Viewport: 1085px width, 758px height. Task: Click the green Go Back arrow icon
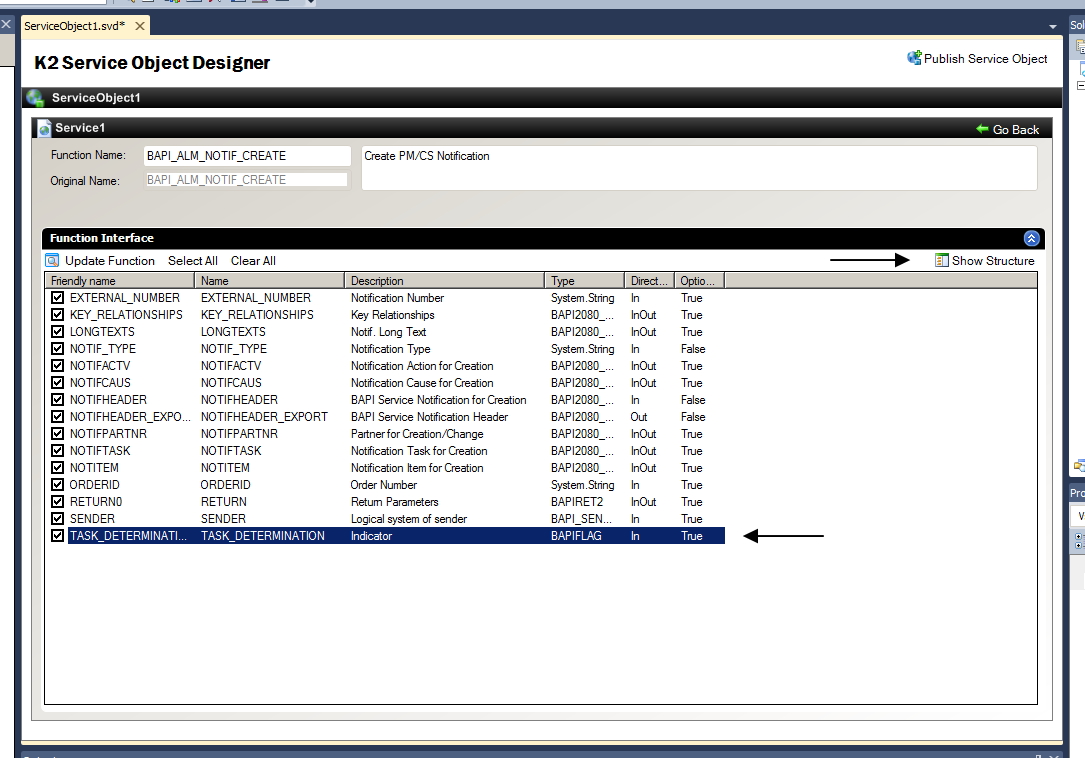(x=982, y=129)
